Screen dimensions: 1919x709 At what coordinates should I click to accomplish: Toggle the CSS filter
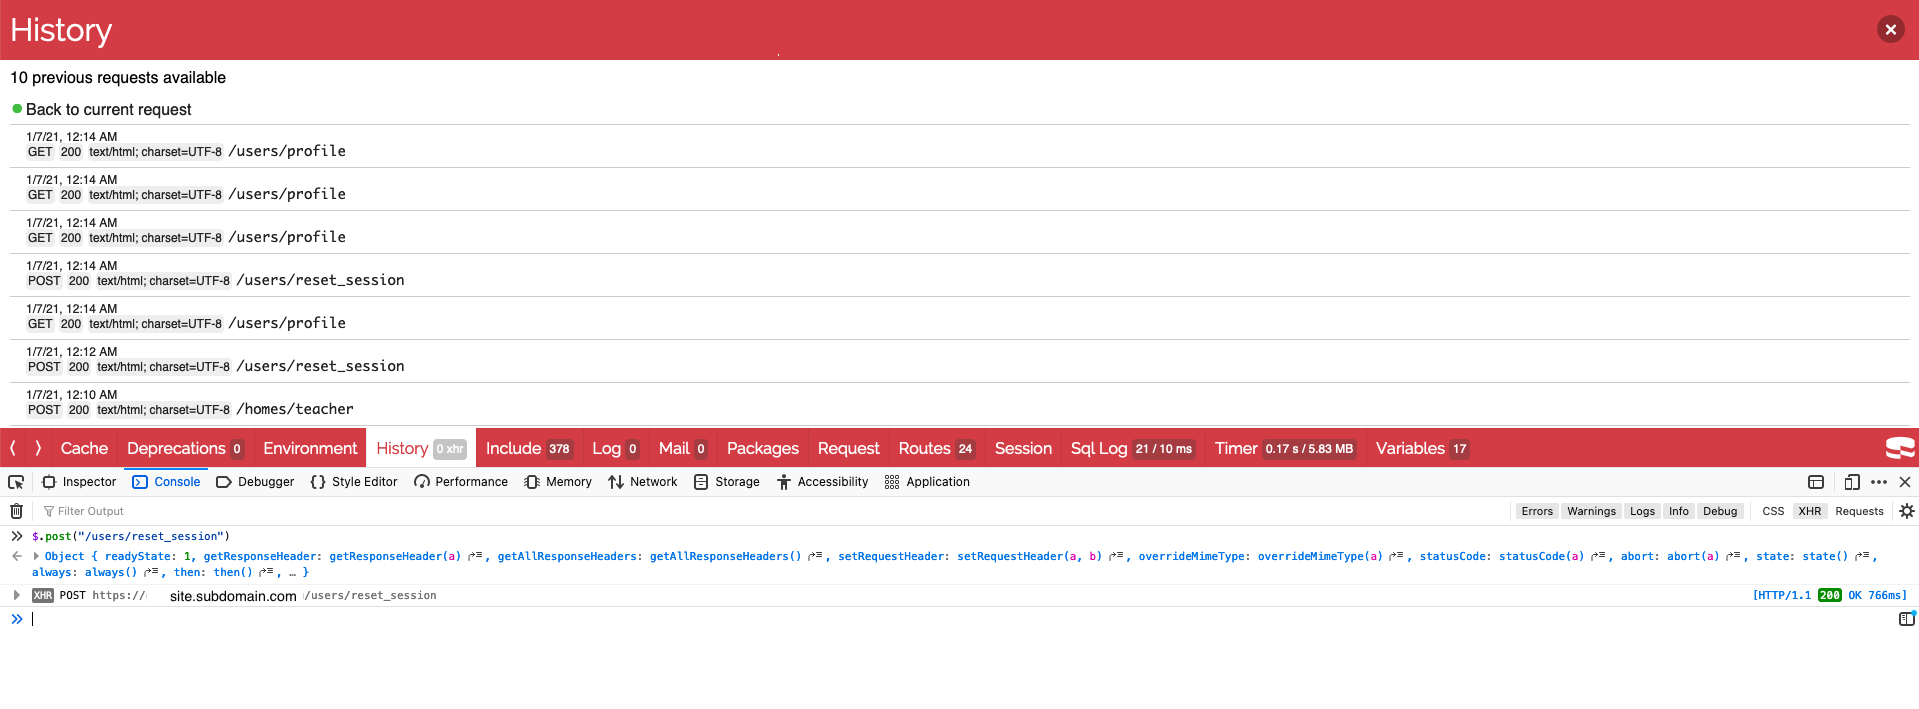pos(1773,511)
